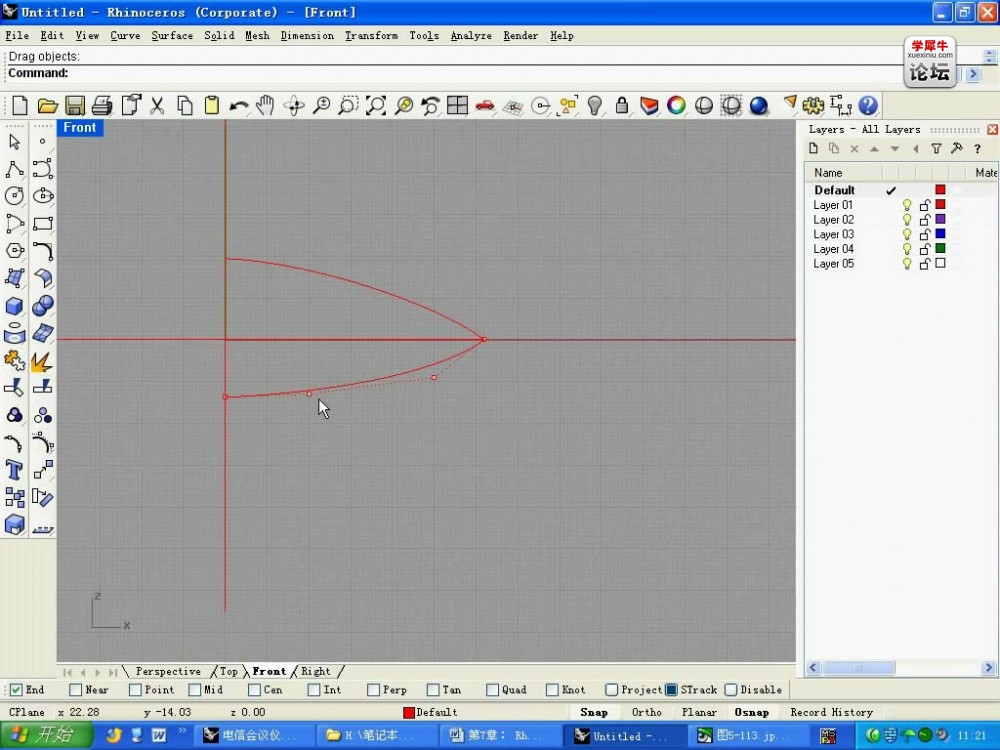Open the Surface menu
Screen dimensions: 1000x750
click(x=172, y=36)
